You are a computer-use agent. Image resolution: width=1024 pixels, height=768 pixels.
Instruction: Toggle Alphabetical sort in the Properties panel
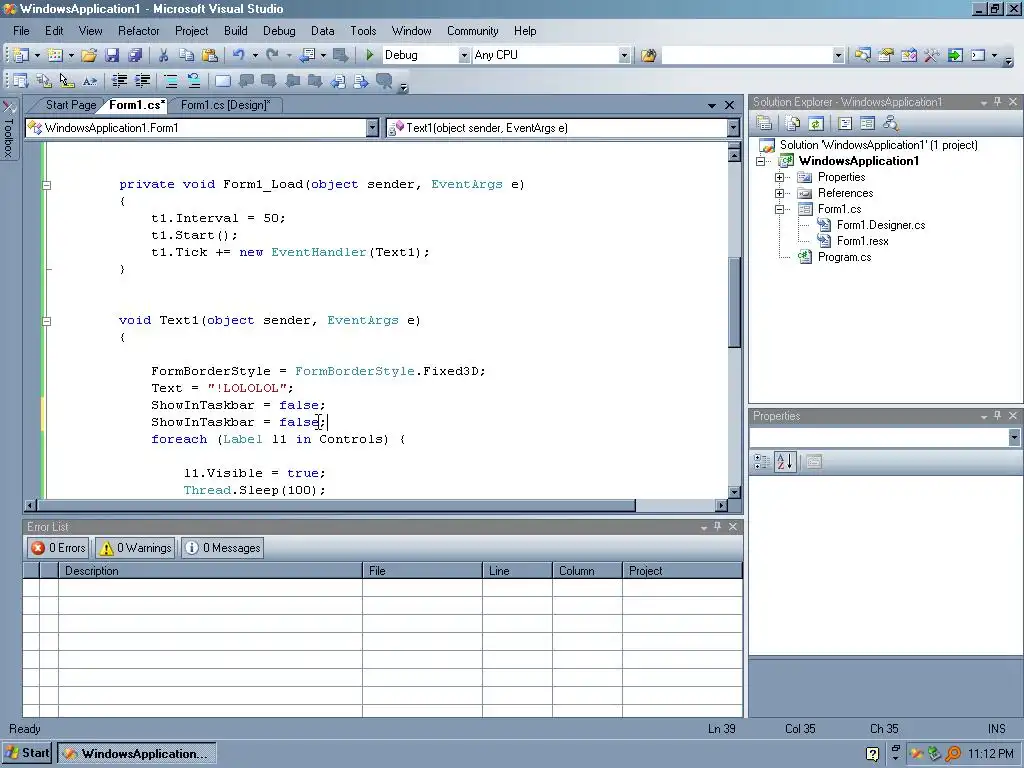click(x=785, y=462)
